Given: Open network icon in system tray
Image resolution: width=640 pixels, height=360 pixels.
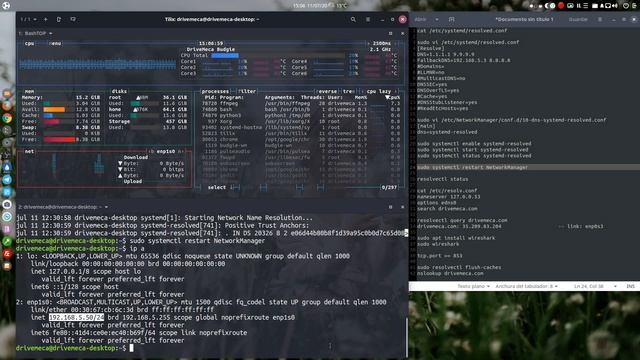Looking at the screenshot, I should [608, 6].
